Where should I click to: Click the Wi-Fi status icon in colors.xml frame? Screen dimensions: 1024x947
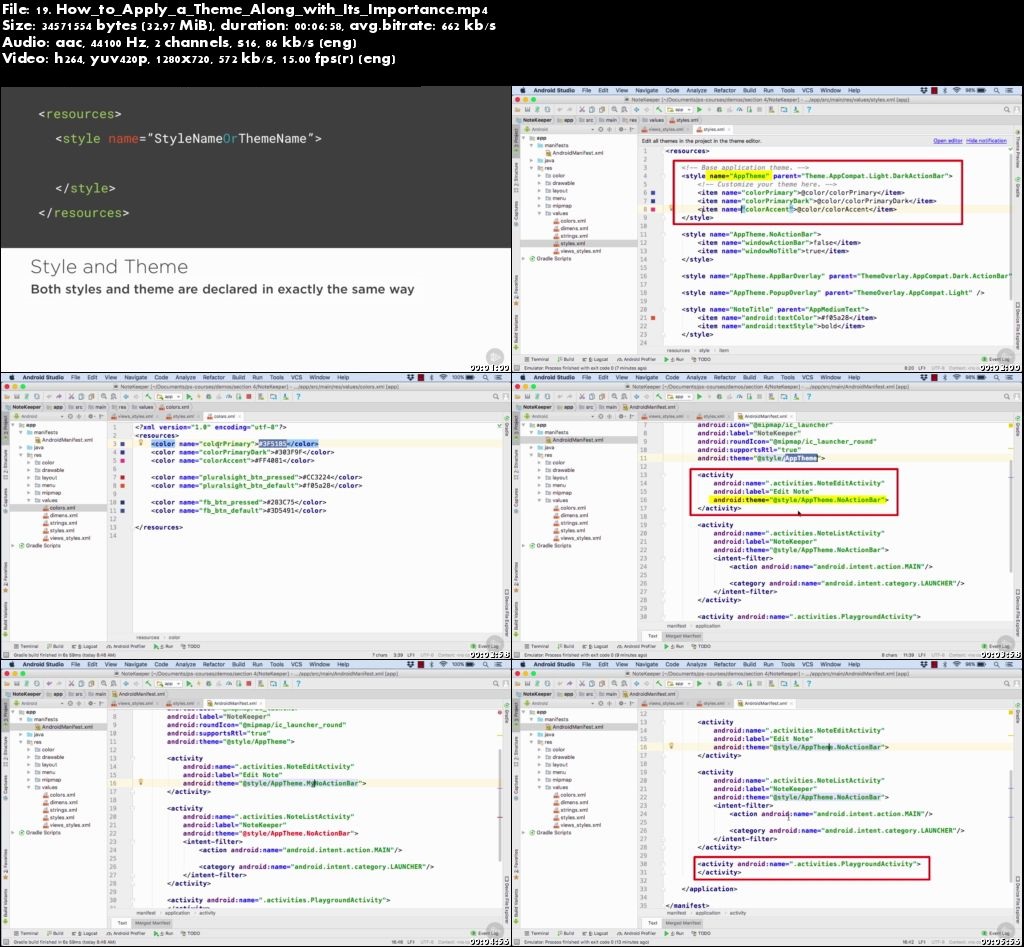click(443, 377)
